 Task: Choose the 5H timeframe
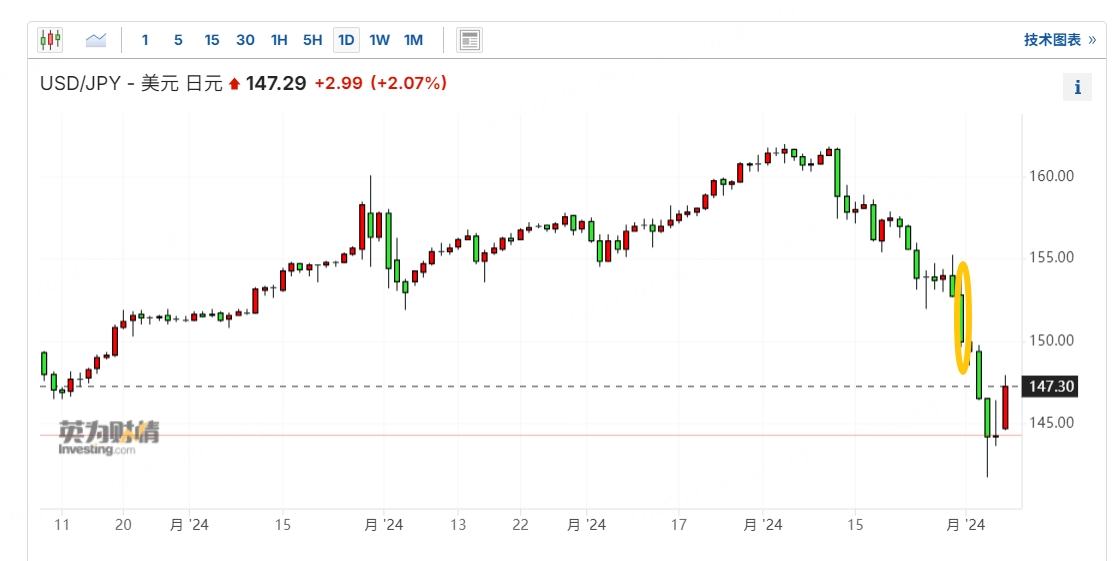(313, 40)
